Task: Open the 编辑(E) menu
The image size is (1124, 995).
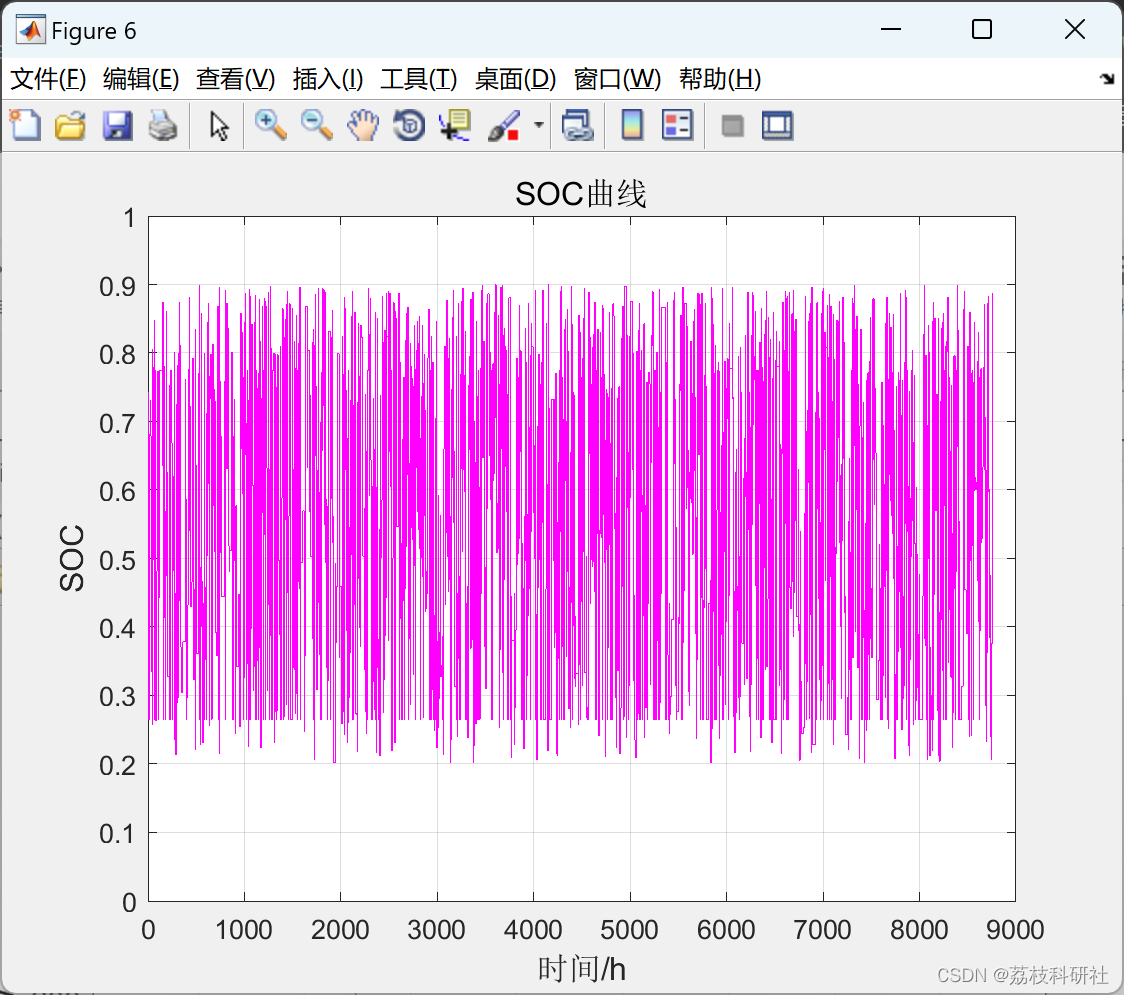Action: click(x=141, y=79)
